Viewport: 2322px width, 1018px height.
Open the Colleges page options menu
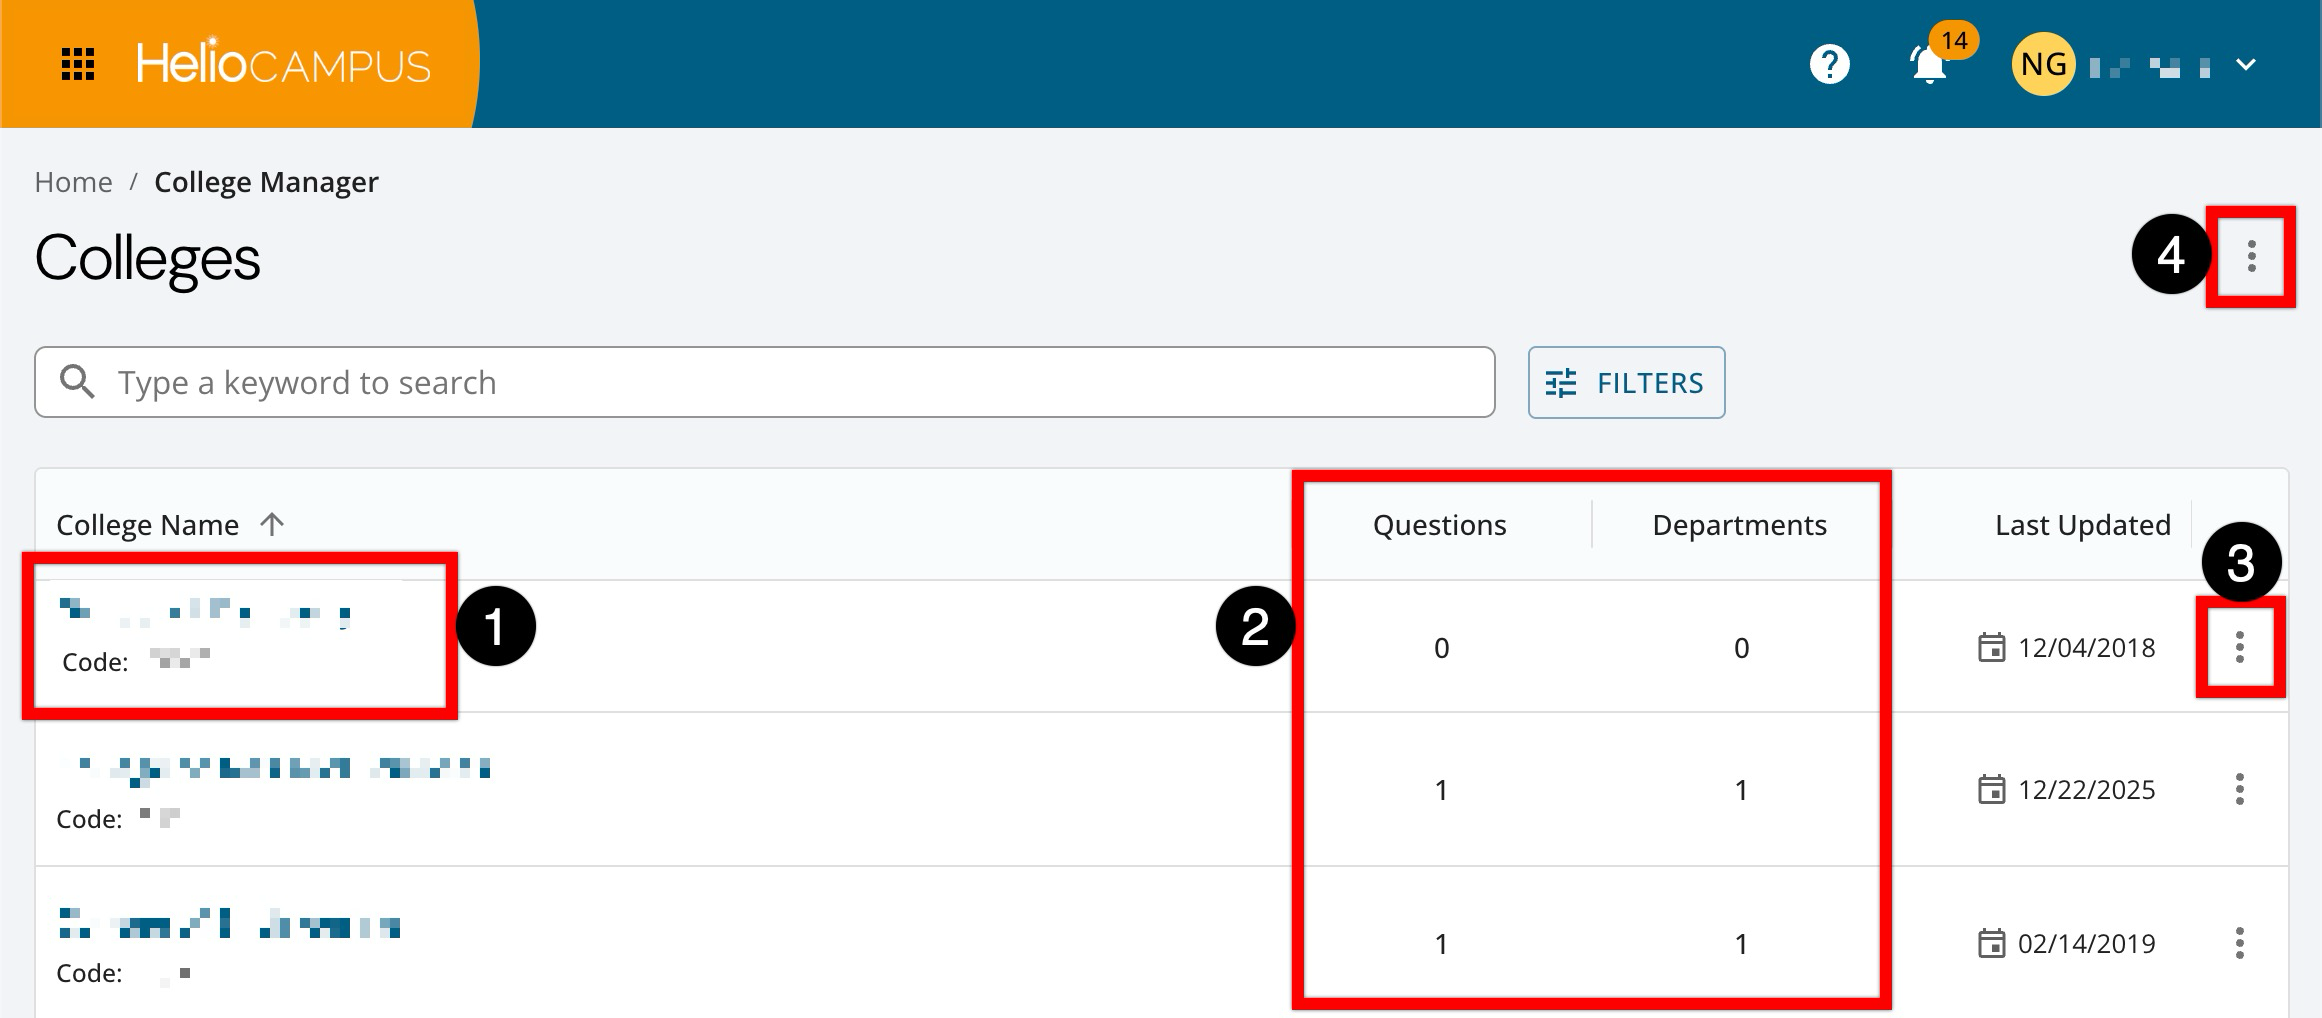(x=2251, y=257)
